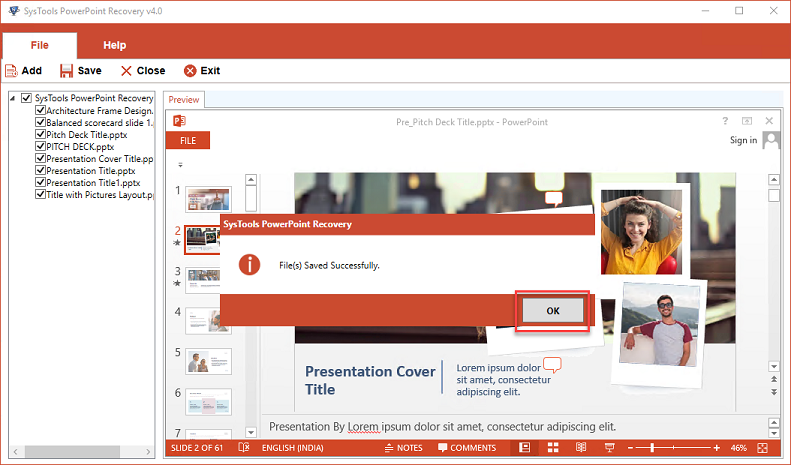
Task: Click OK in the saved successfully dialog
Action: pyautogui.click(x=553, y=311)
